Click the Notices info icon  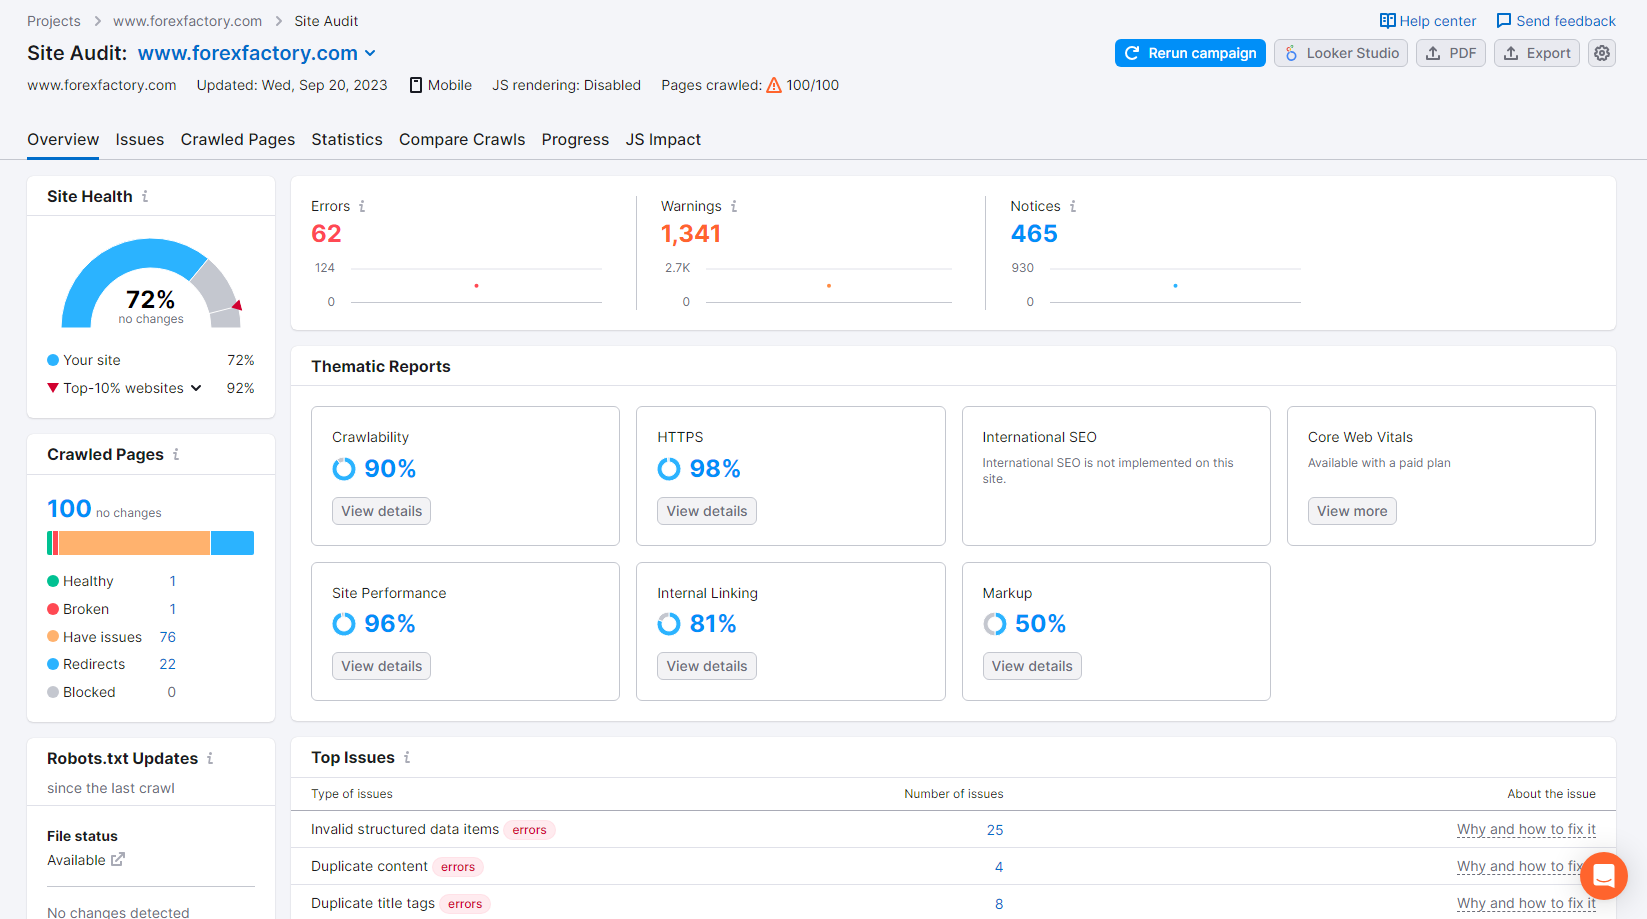(x=1073, y=206)
